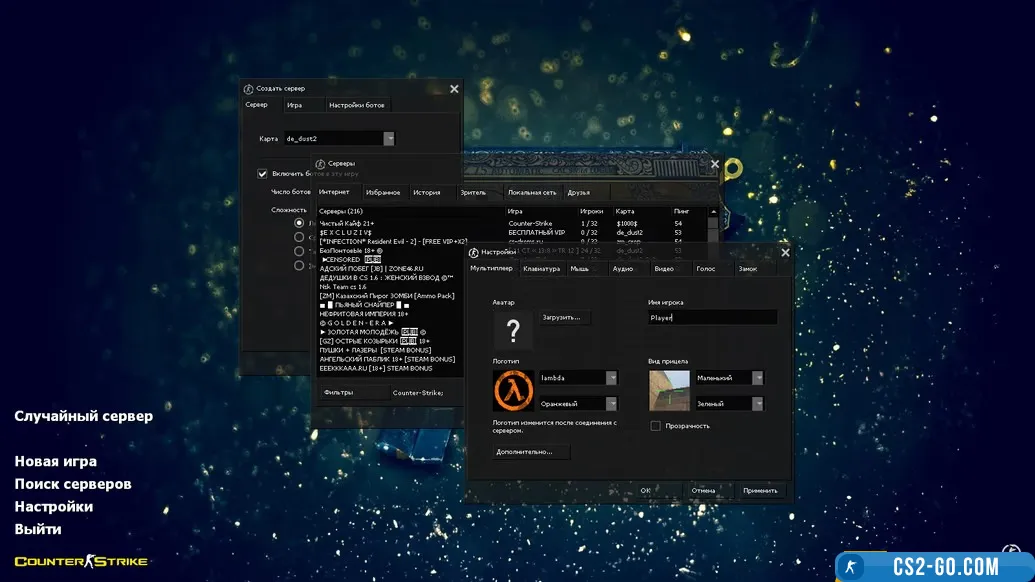Screen dimensions: 1035x582
Task: Select the first Сложность radio button
Action: click(299, 223)
